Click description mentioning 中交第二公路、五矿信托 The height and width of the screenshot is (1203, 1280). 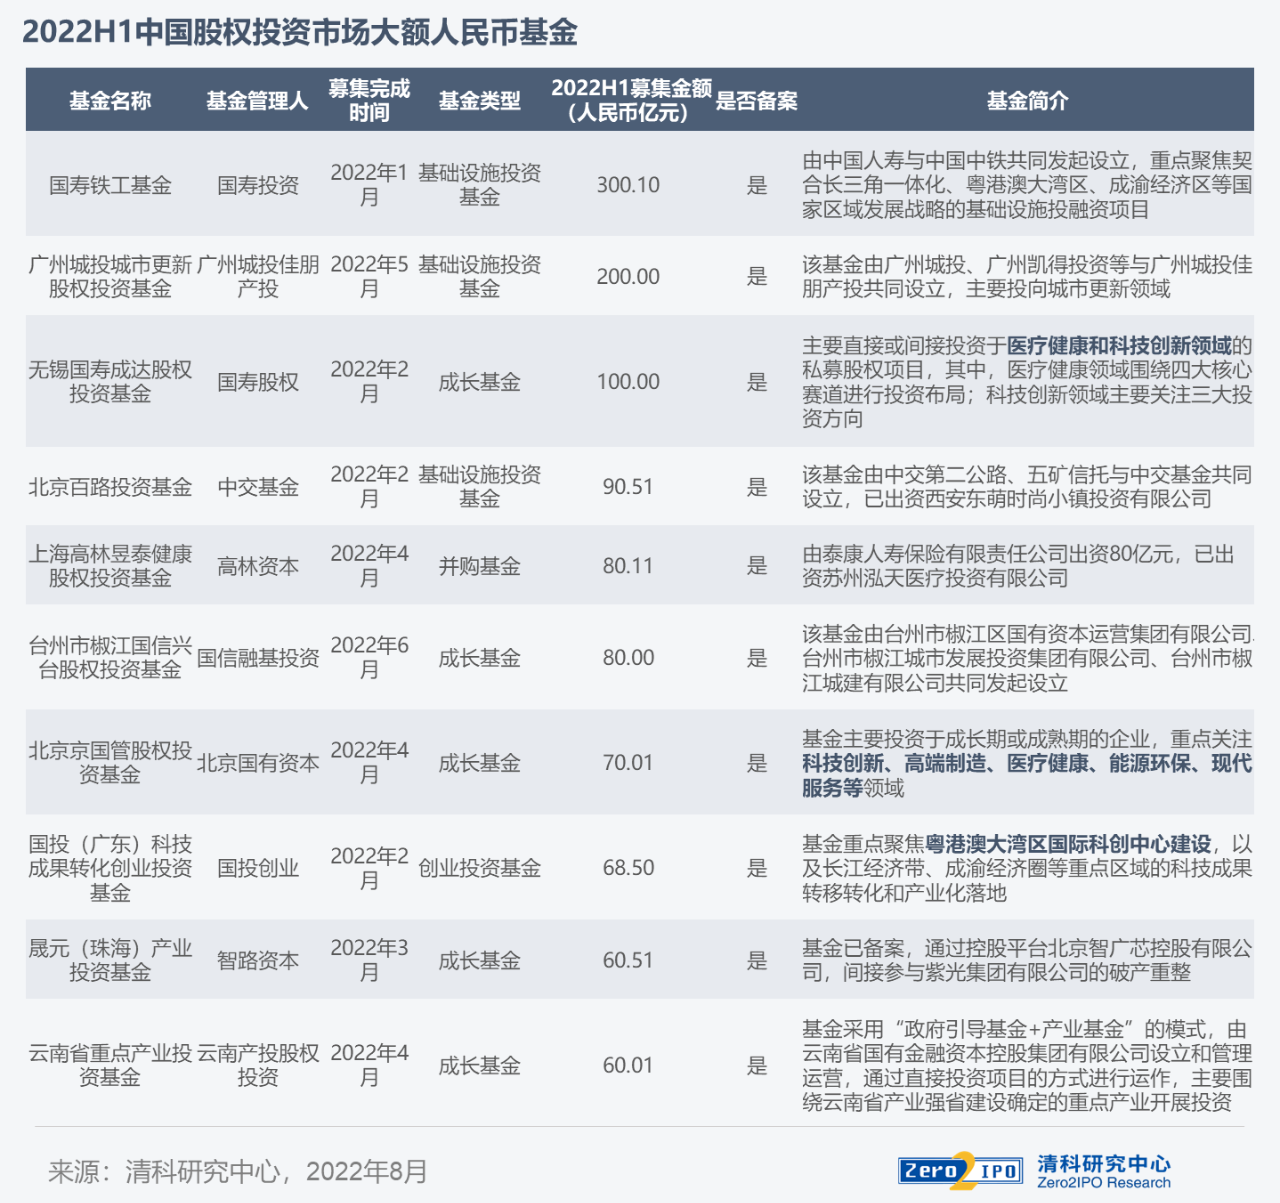(1027, 487)
